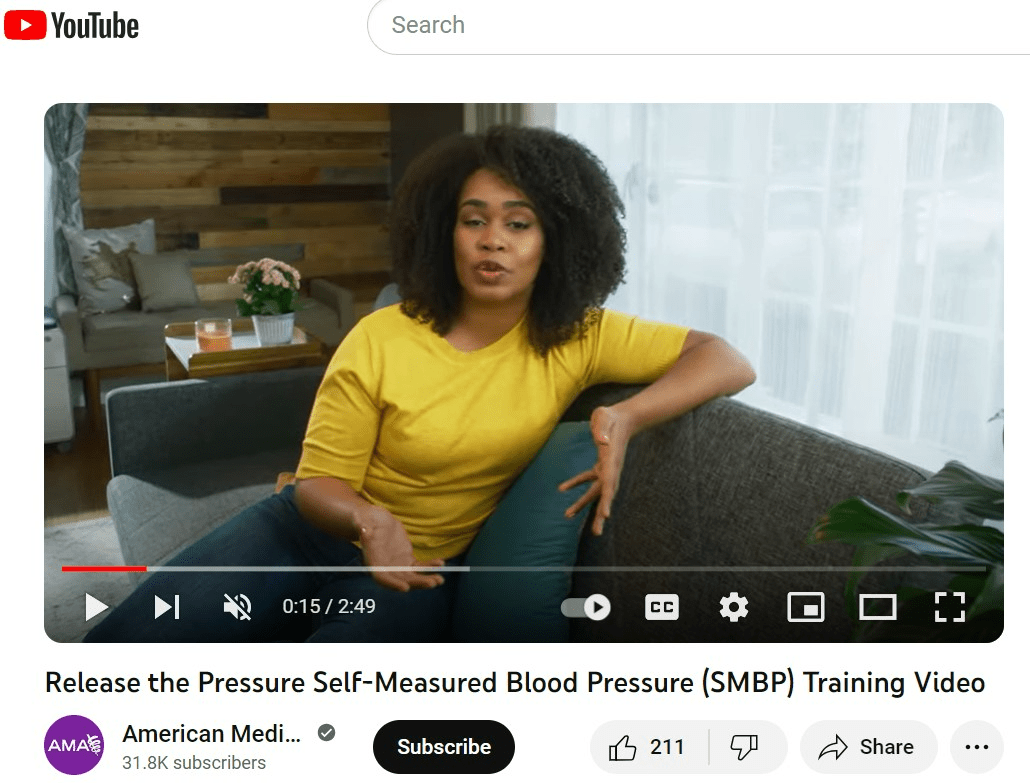Open the video settings gear

click(x=734, y=607)
